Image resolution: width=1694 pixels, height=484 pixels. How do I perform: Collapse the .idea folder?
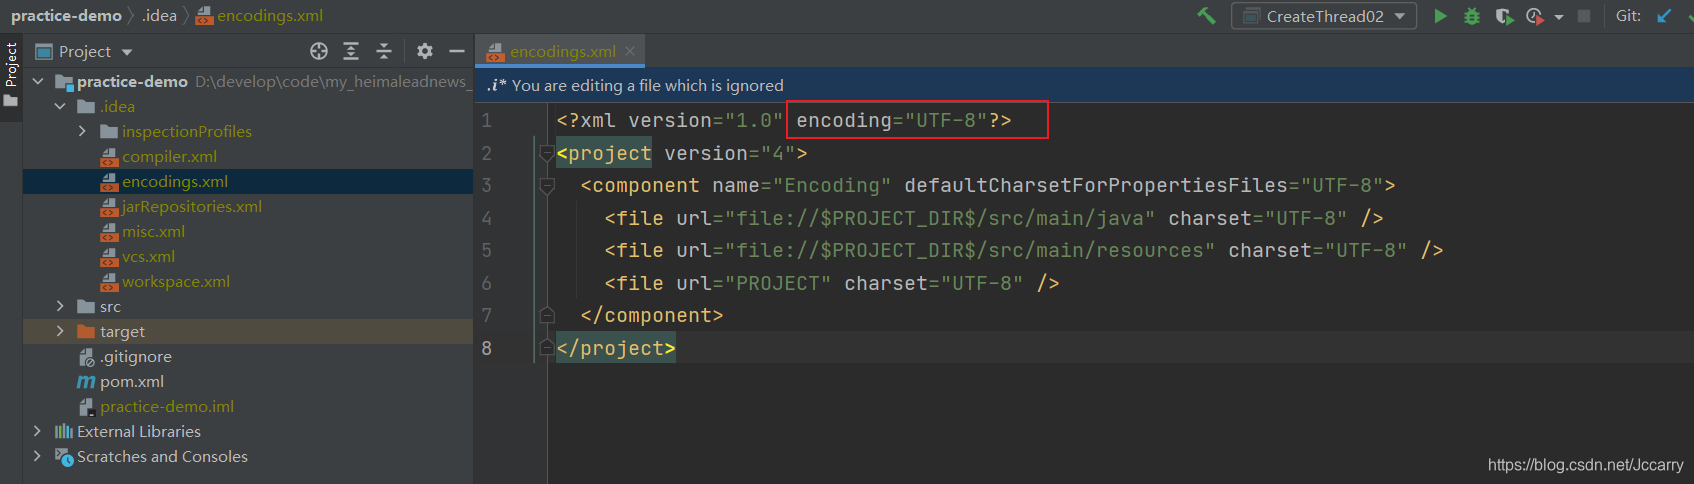(60, 106)
